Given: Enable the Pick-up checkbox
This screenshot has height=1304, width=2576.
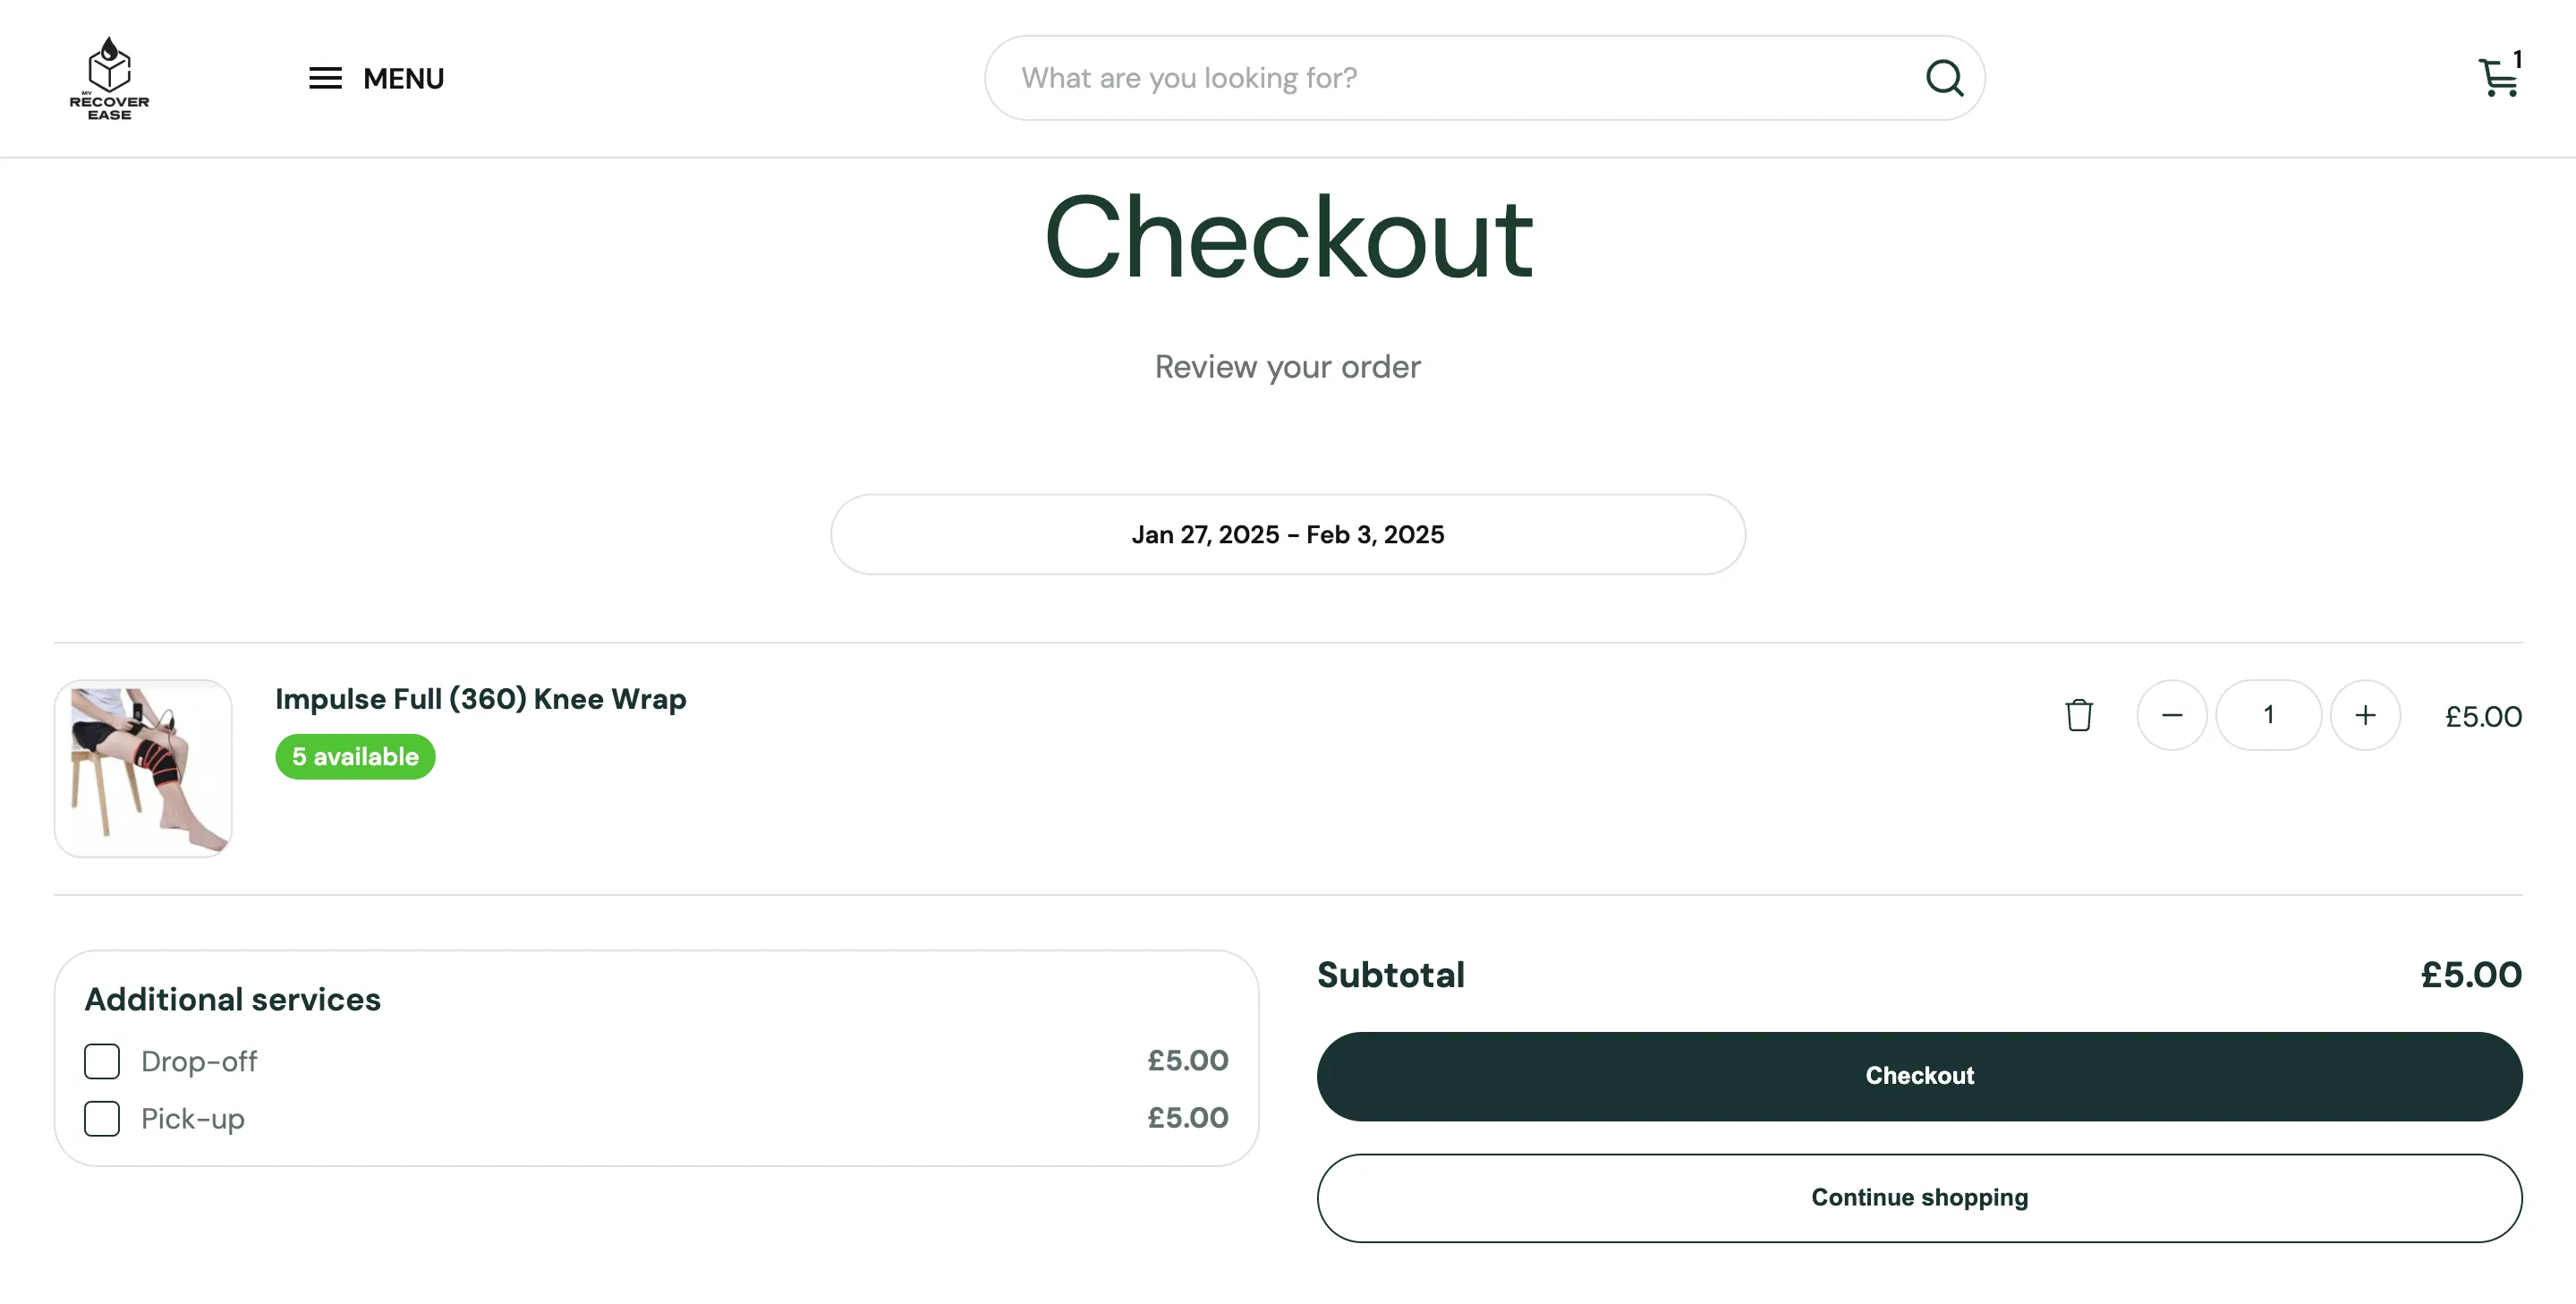Looking at the screenshot, I should tap(102, 1118).
